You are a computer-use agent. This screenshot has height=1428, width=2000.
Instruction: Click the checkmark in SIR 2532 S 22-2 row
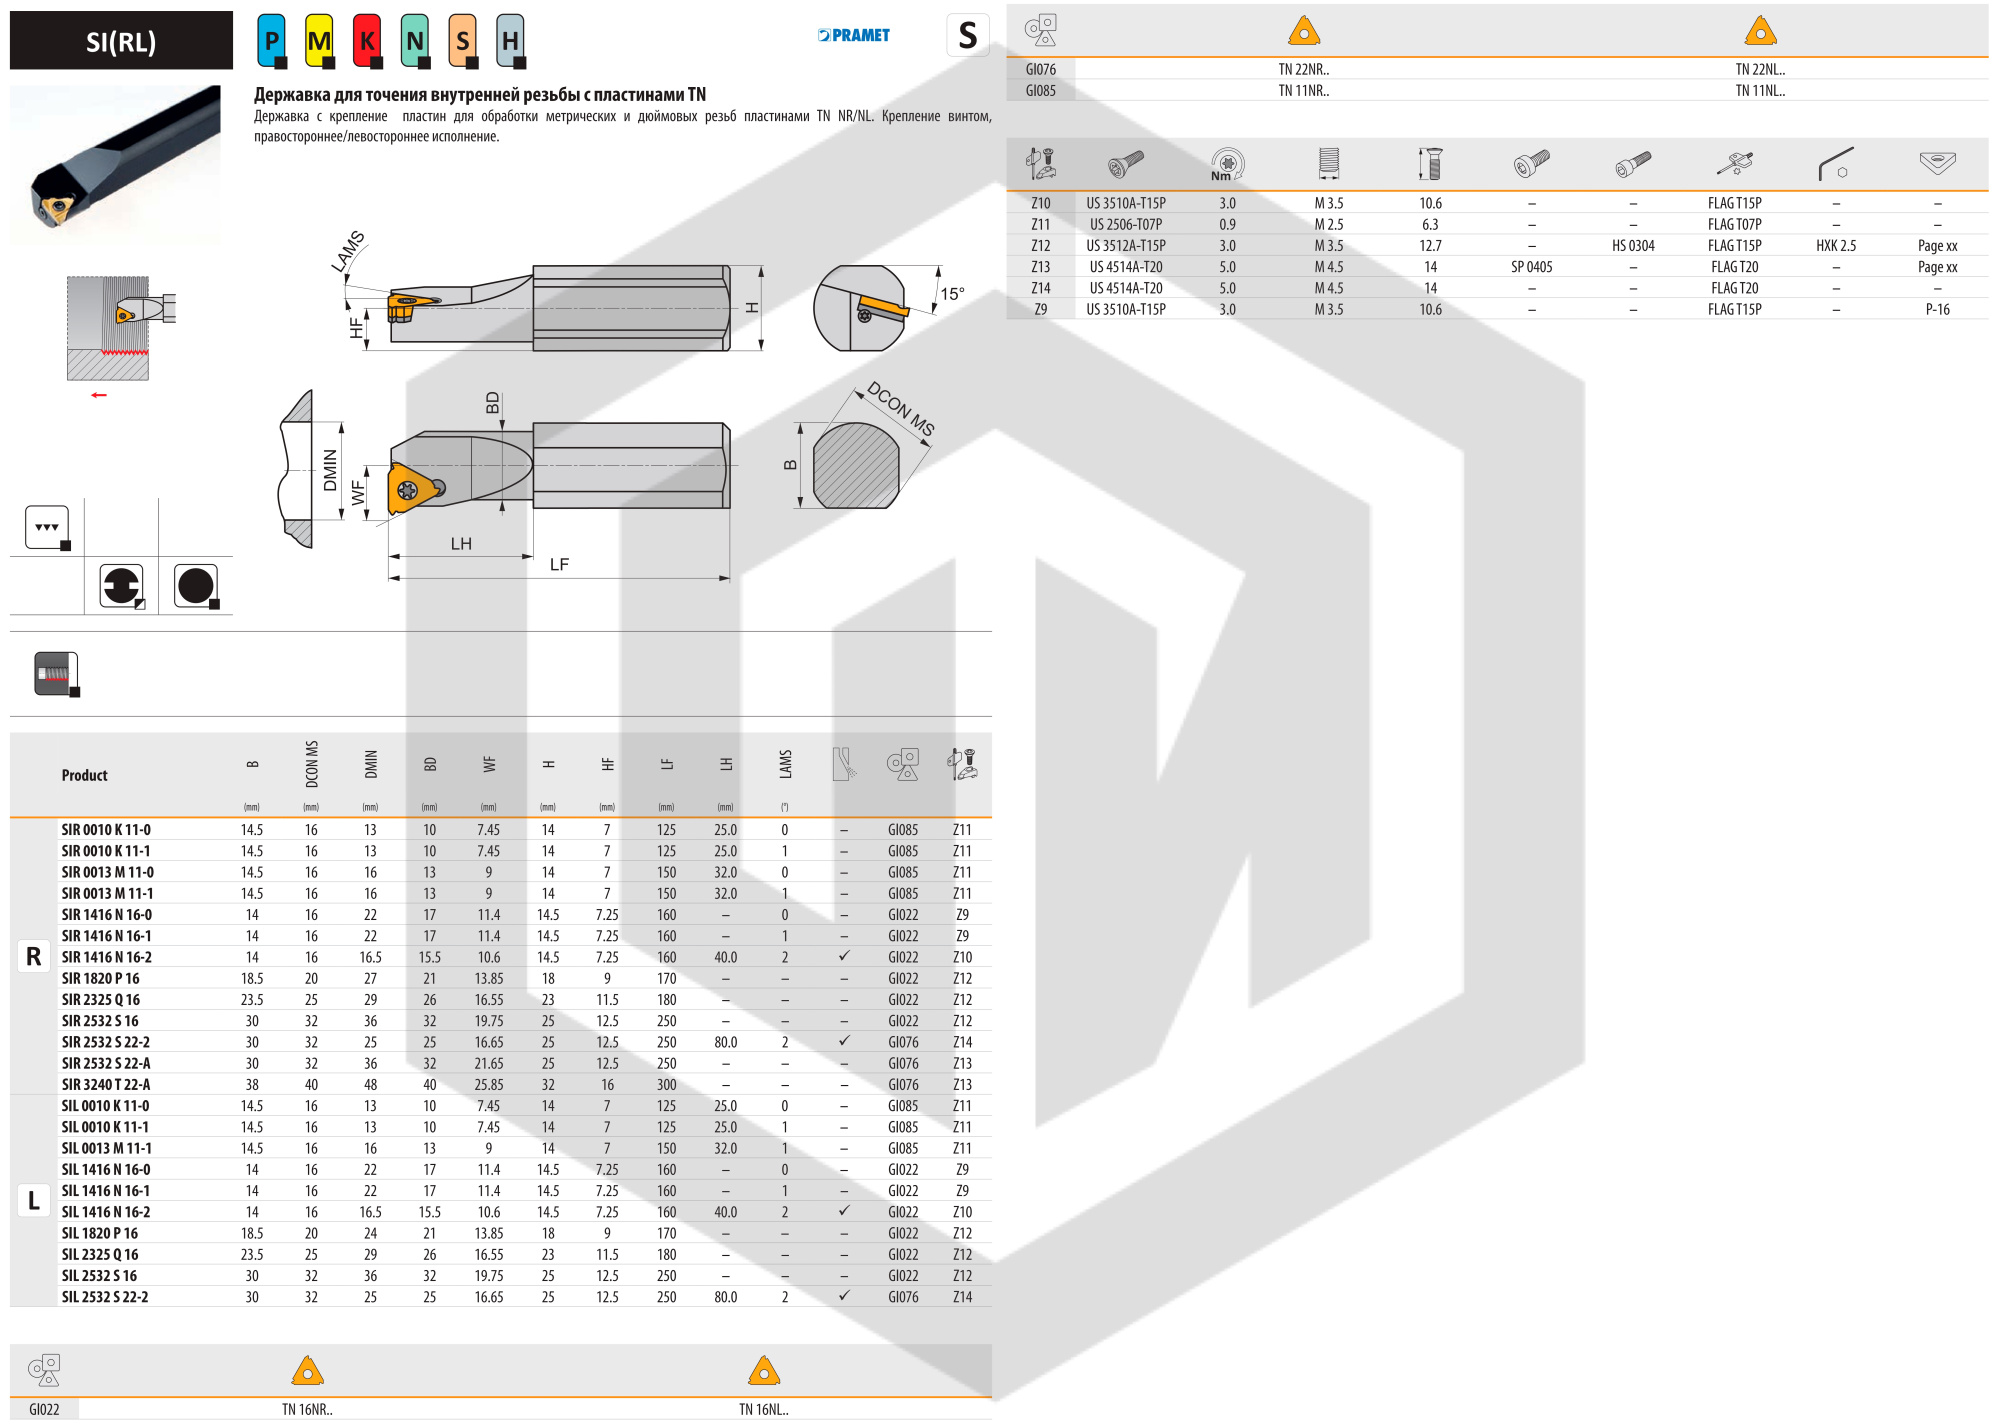pos(844,1041)
